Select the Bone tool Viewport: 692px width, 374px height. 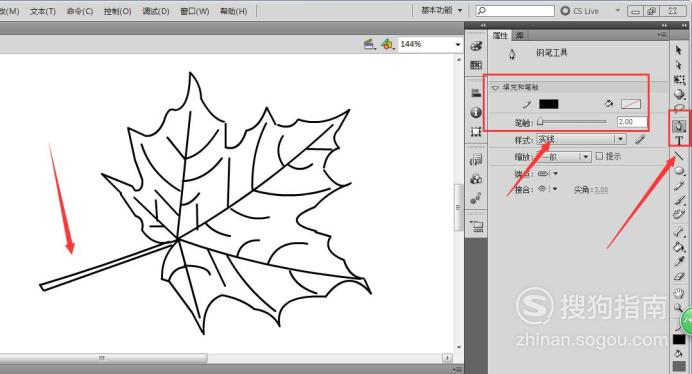[679, 231]
